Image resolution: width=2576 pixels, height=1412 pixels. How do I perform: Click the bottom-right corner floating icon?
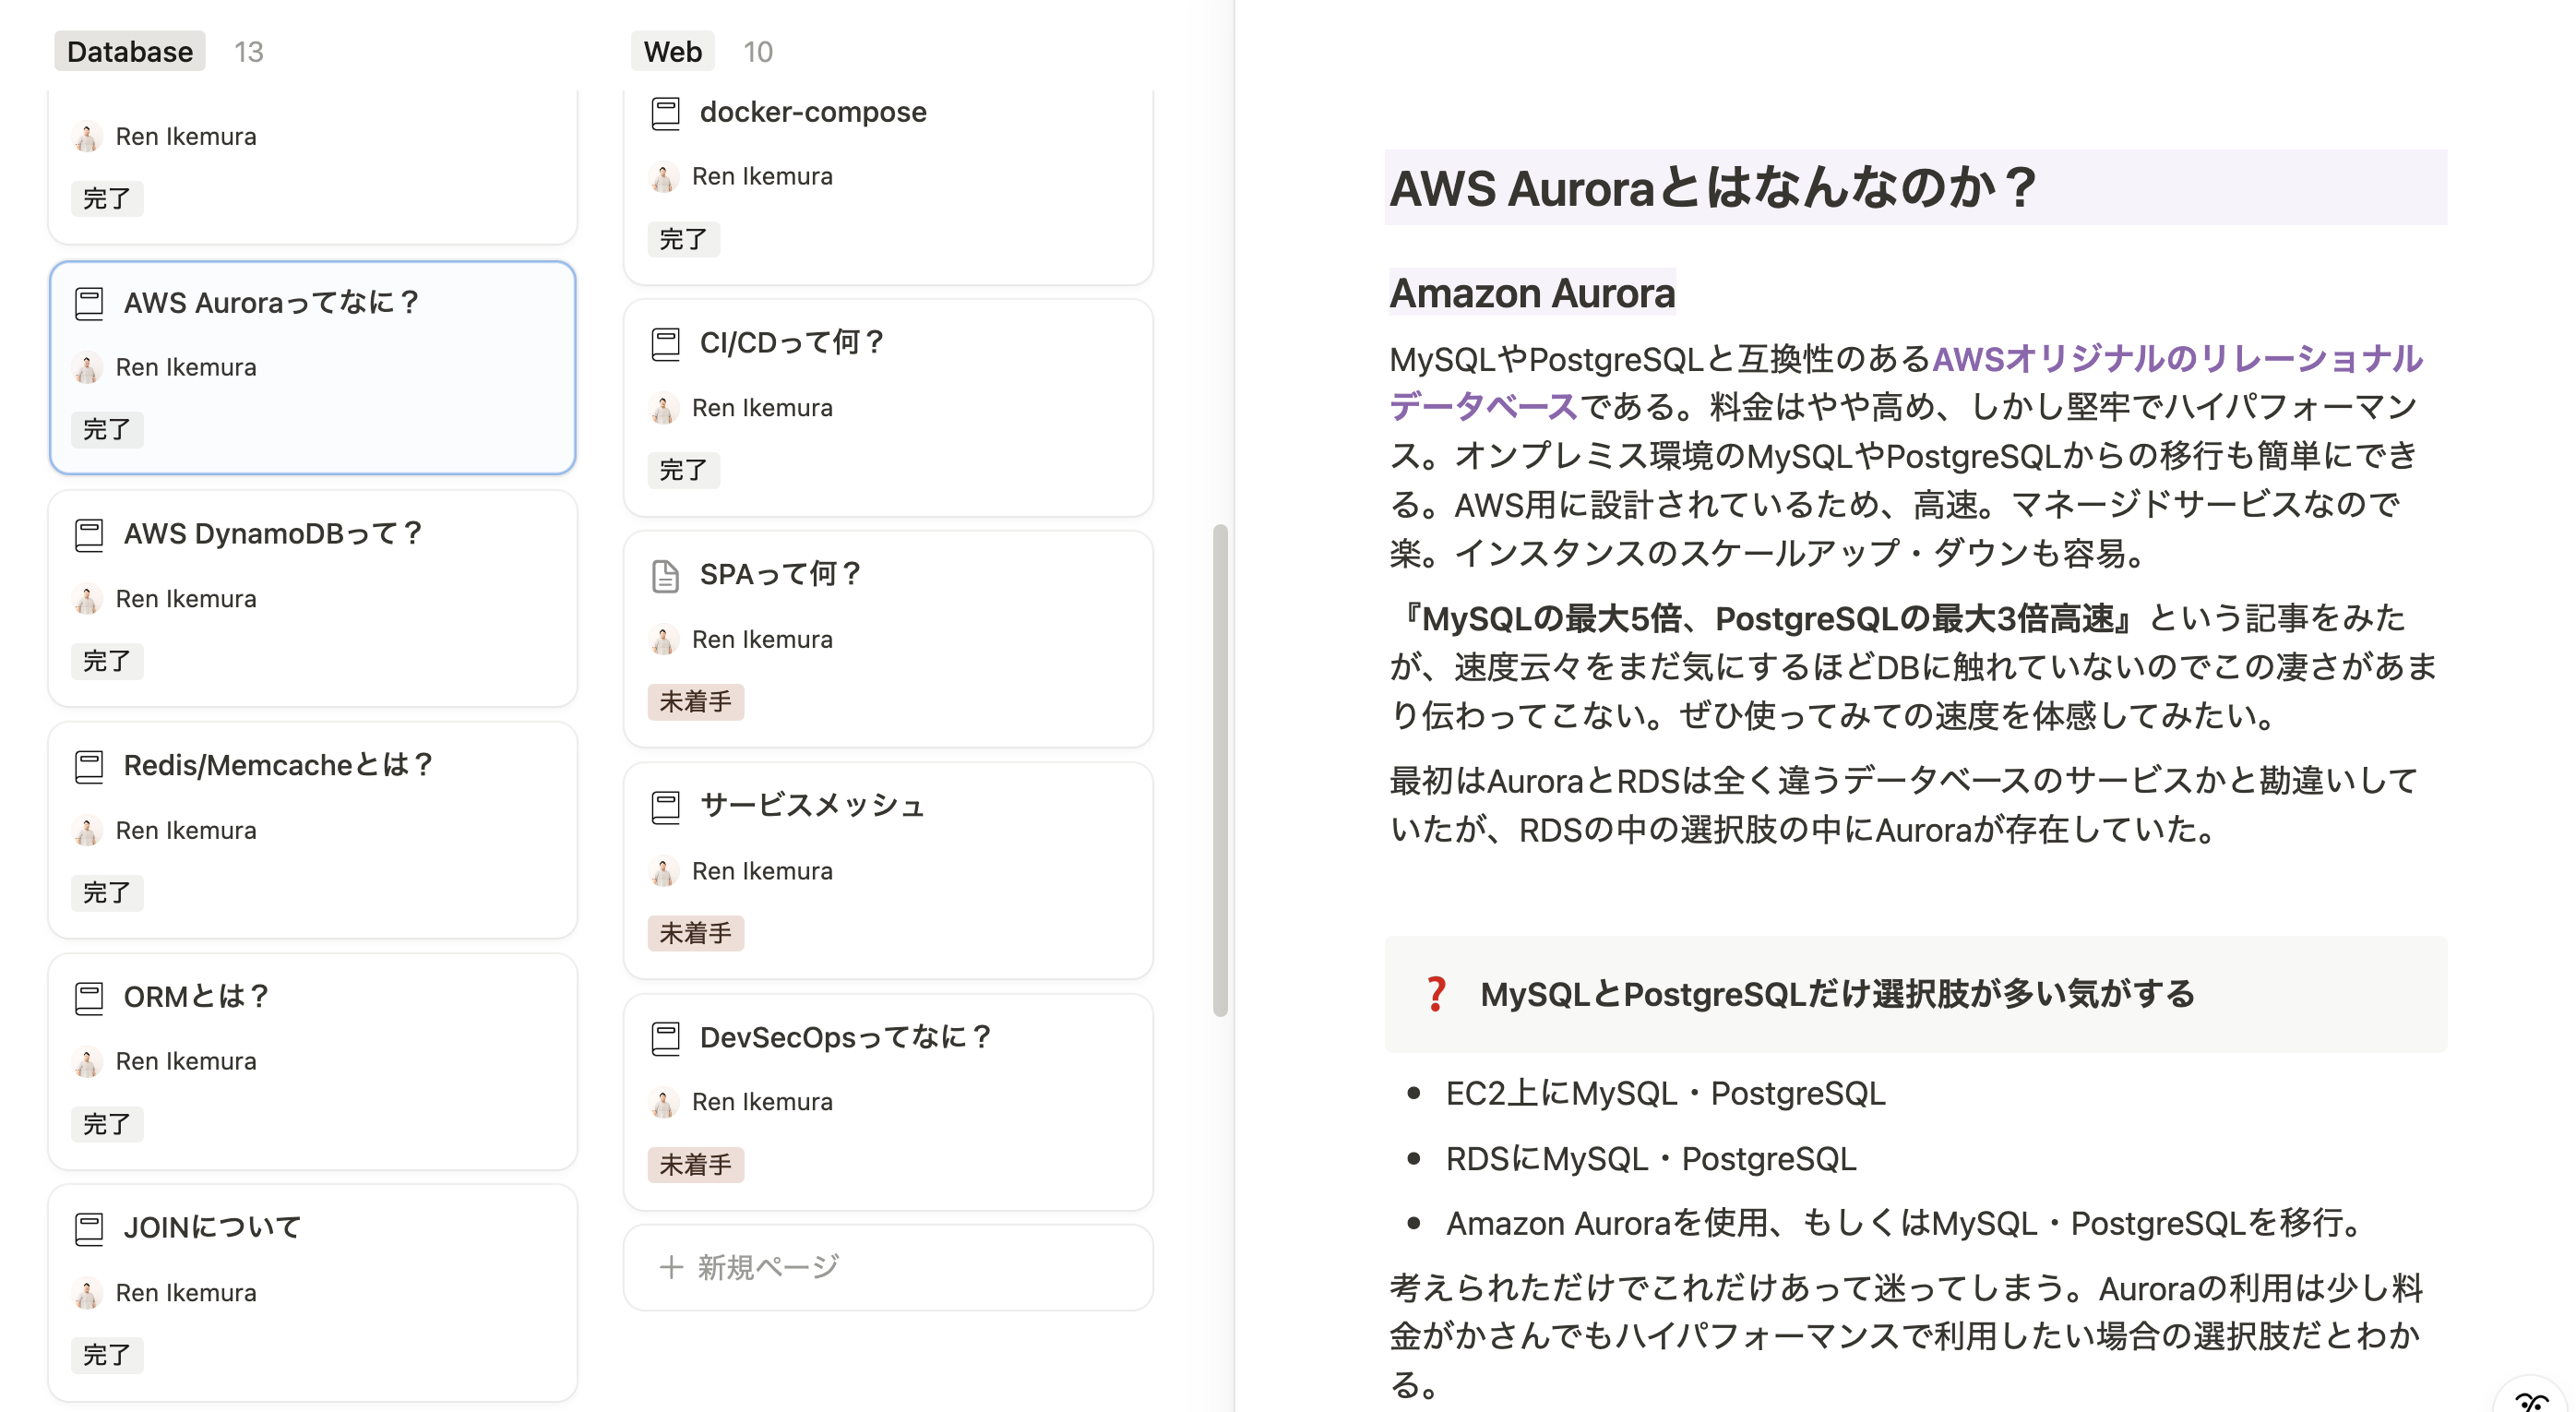click(x=2532, y=1398)
